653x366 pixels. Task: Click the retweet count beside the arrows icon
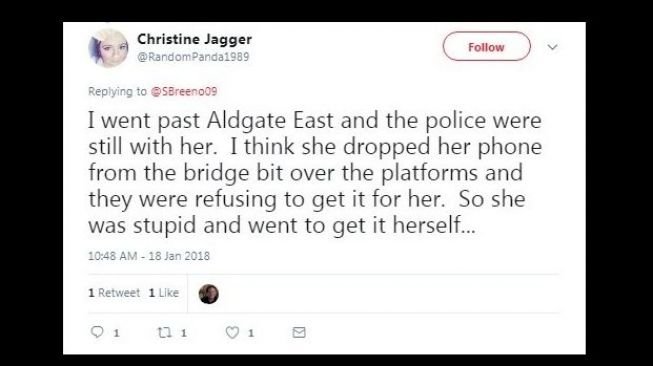click(184, 333)
